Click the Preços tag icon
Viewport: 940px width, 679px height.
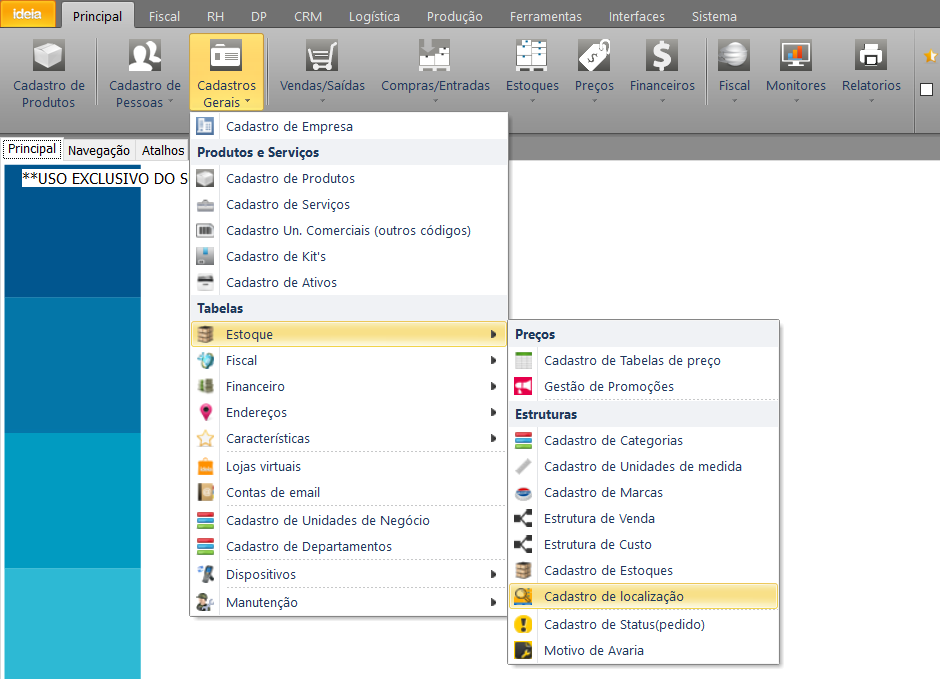(594, 58)
